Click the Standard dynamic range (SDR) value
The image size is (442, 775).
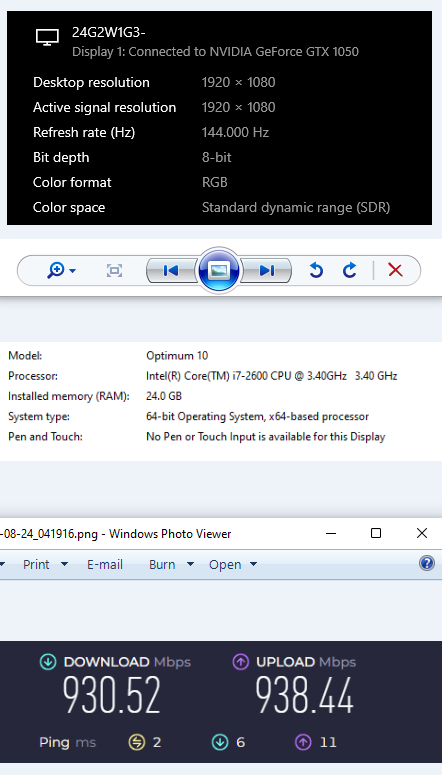coord(296,207)
